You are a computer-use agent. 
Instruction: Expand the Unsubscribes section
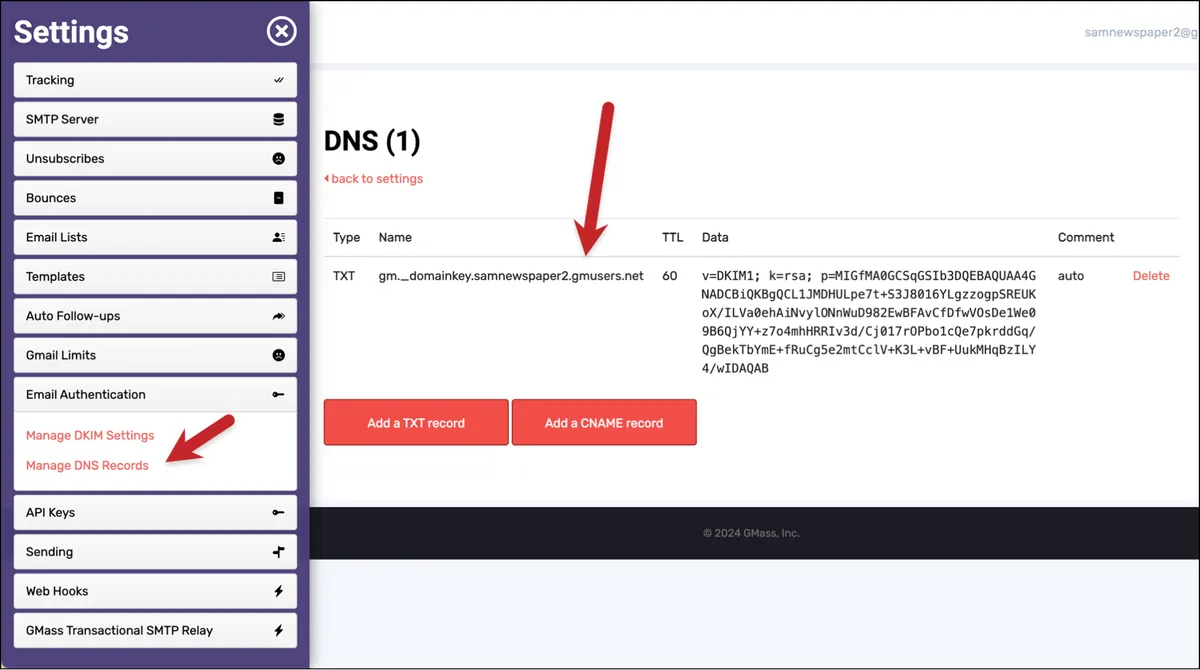(x=155, y=158)
